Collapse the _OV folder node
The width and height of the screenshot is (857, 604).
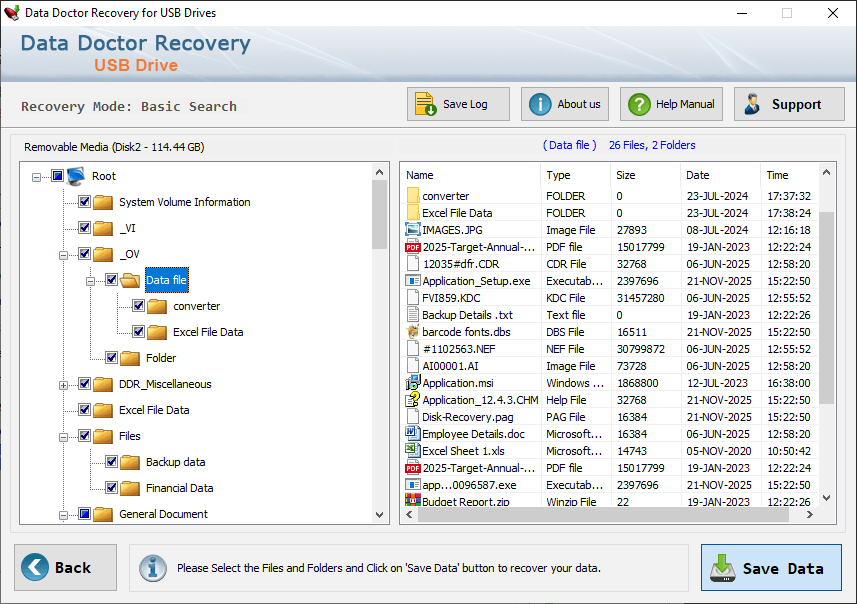pyautogui.click(x=63, y=255)
